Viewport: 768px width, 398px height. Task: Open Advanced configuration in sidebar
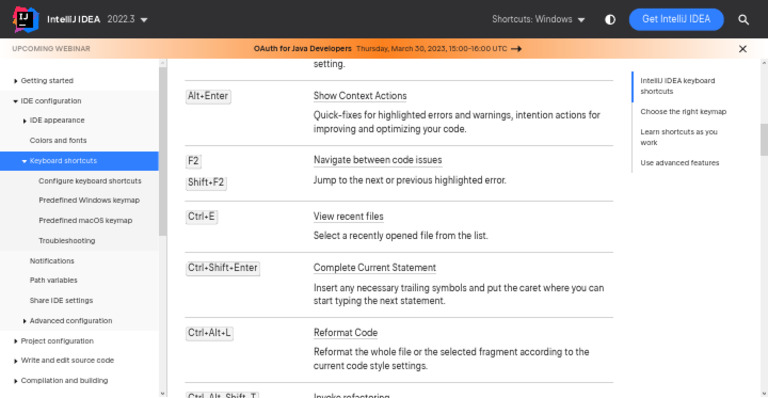[71, 321]
